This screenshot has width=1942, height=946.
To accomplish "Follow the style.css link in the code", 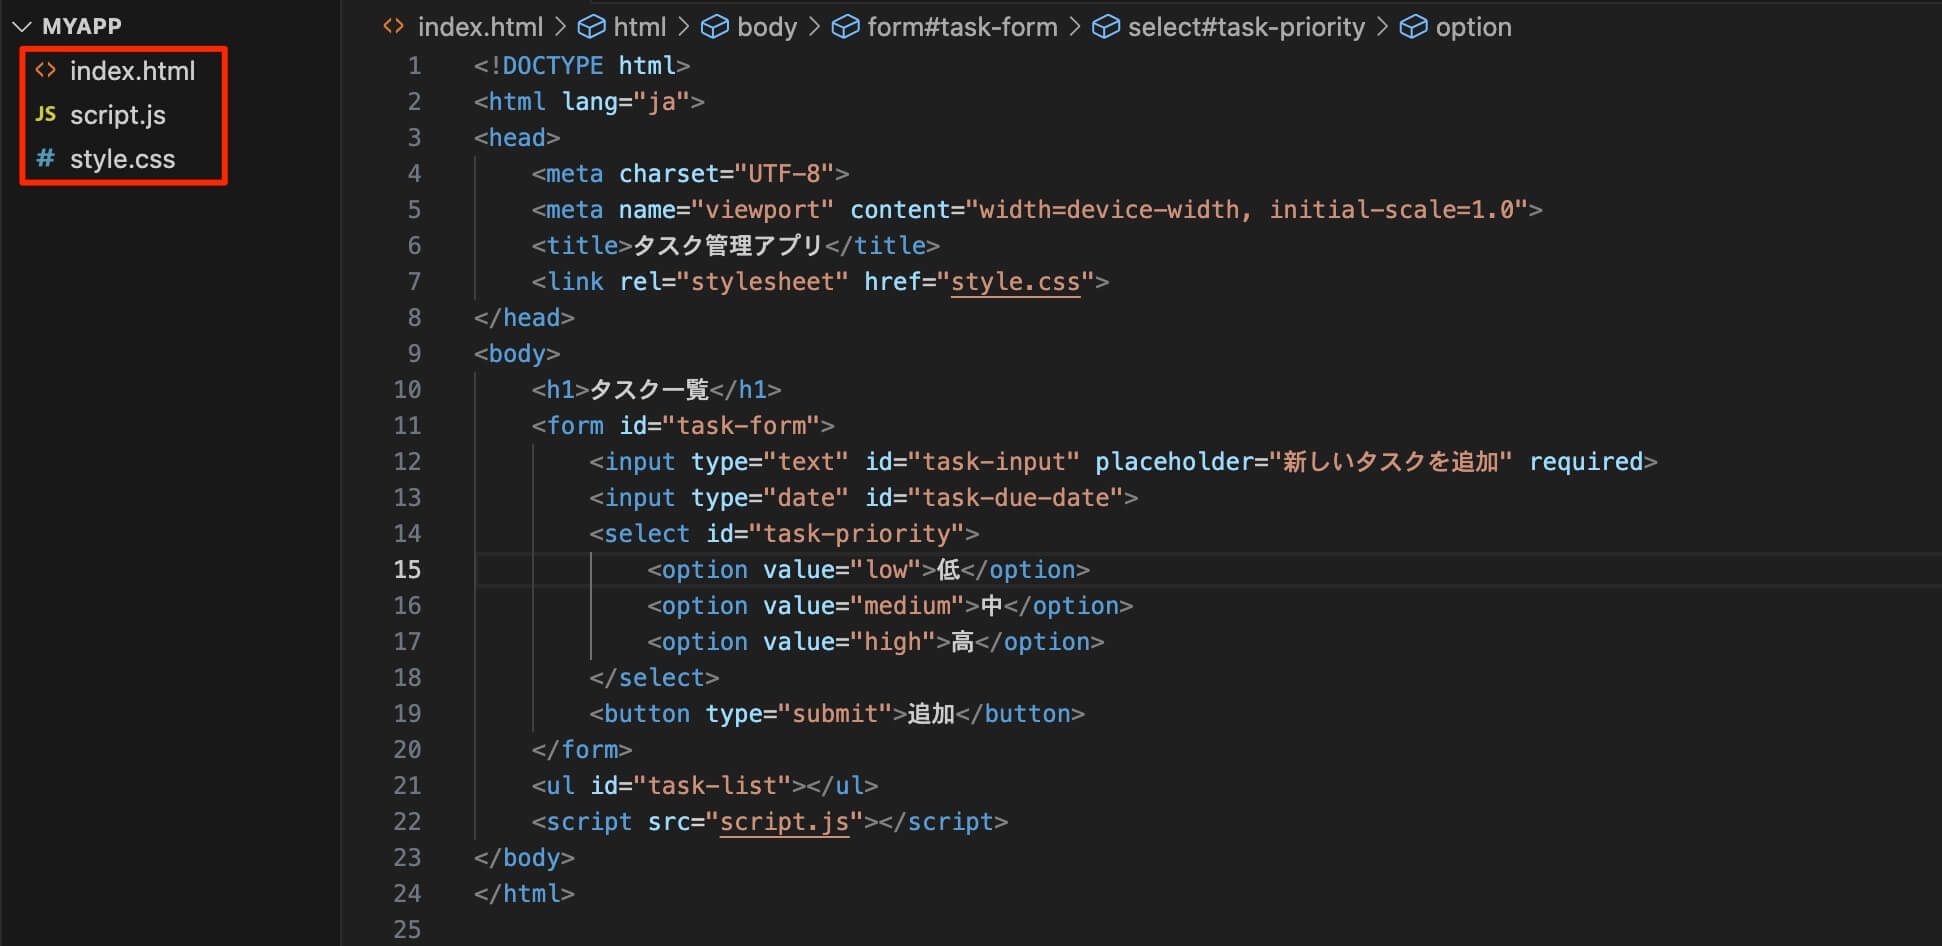I will pyautogui.click(x=1015, y=282).
